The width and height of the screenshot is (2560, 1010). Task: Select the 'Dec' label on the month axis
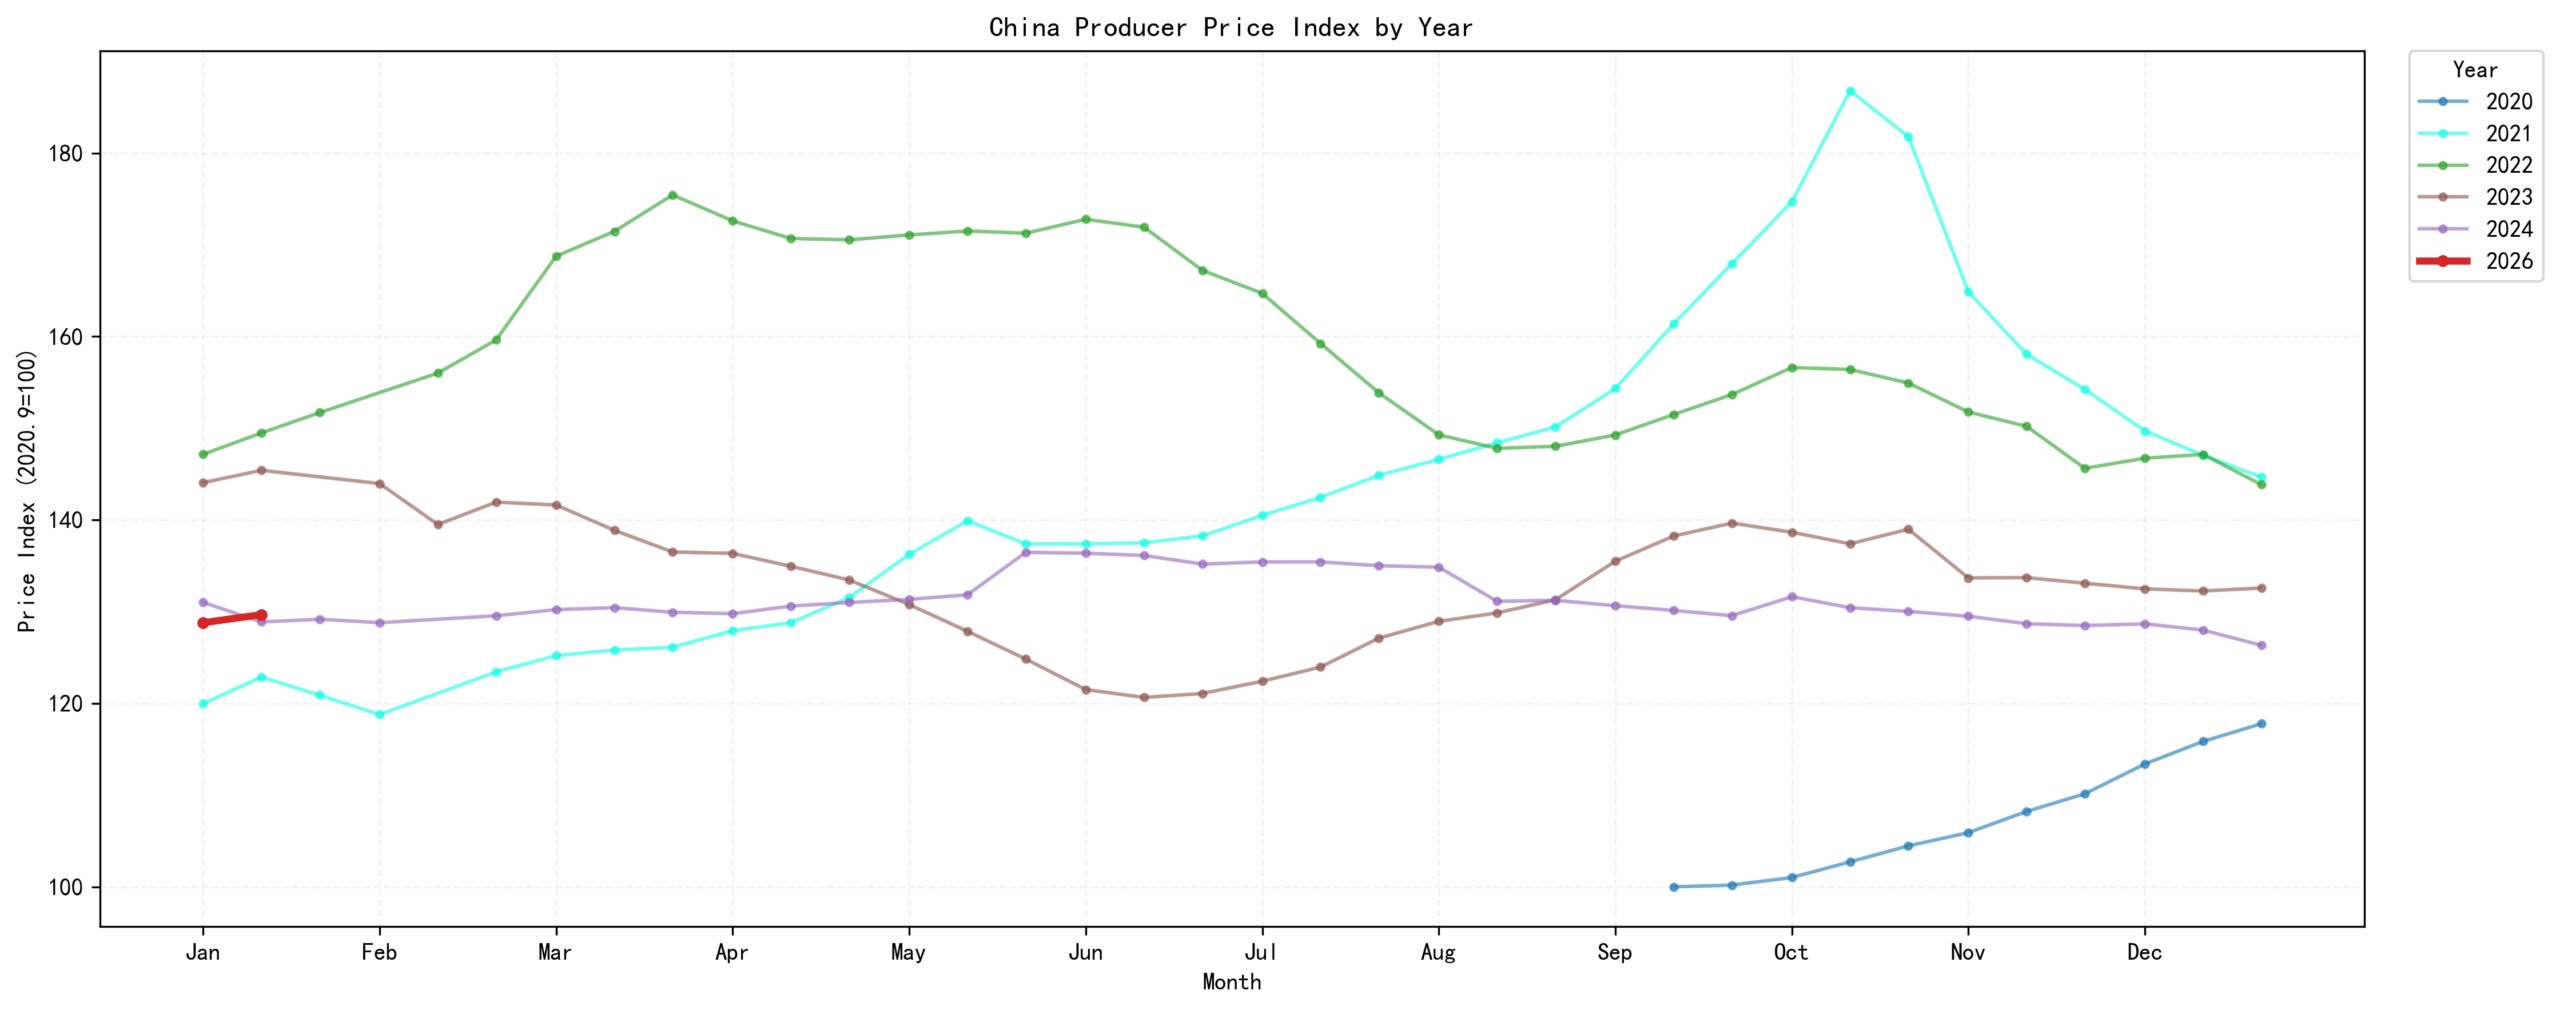click(x=2143, y=952)
